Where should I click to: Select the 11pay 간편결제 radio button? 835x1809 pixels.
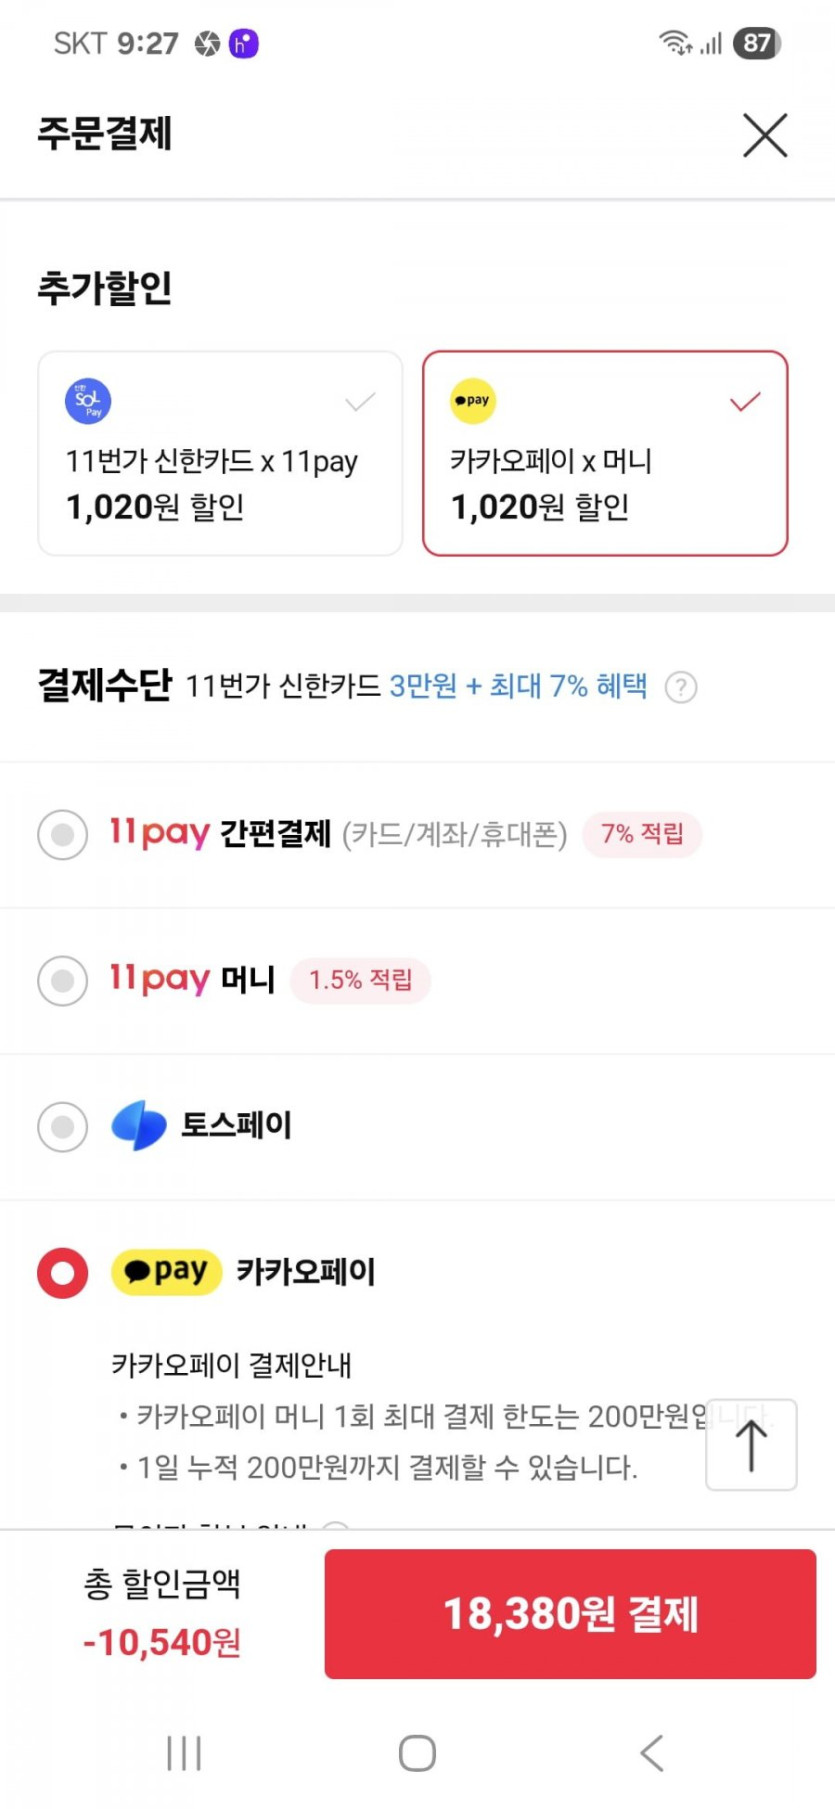62,834
